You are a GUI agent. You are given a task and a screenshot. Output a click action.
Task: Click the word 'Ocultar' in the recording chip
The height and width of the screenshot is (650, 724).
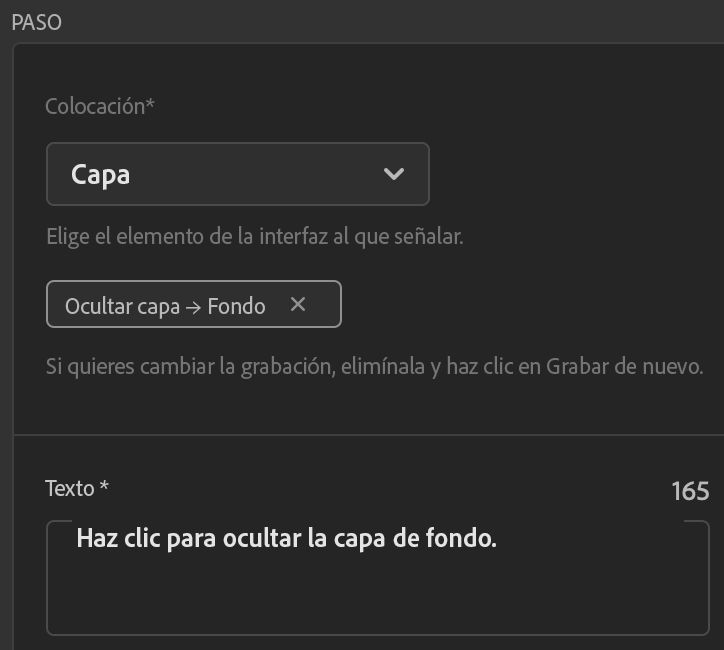pos(95,307)
